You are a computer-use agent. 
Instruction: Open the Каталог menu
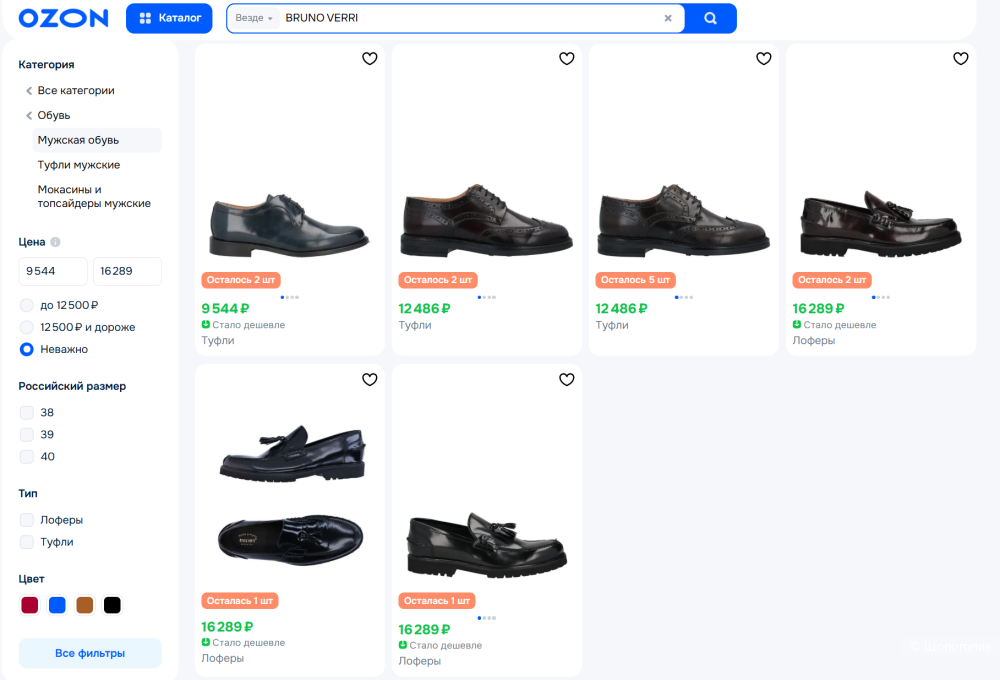click(169, 18)
